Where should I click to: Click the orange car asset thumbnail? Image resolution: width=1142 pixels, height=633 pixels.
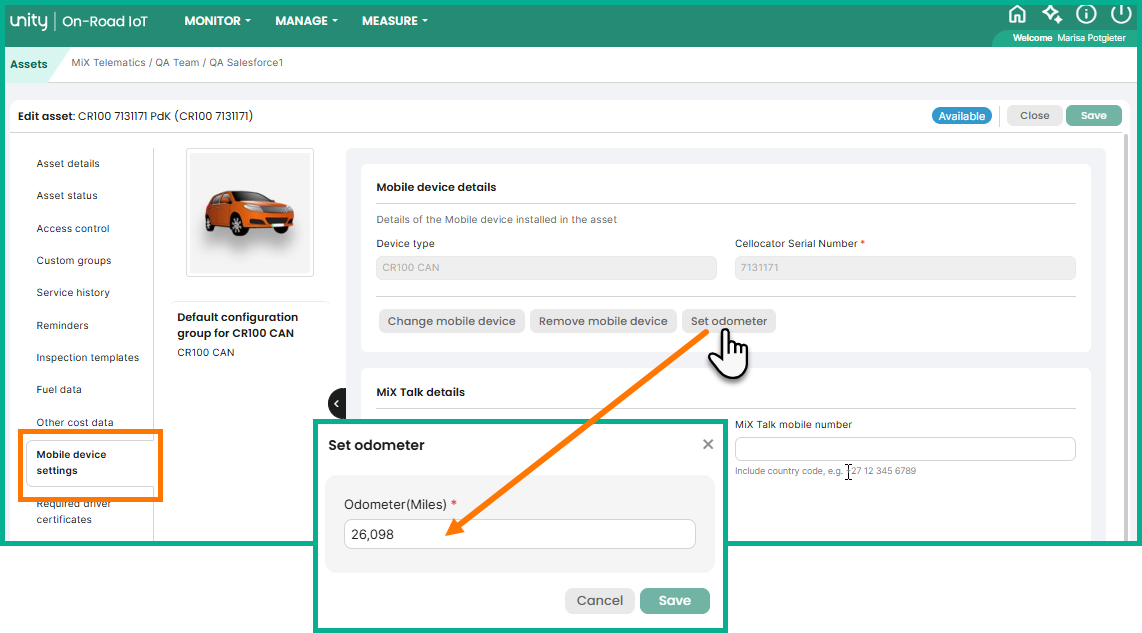click(x=250, y=212)
